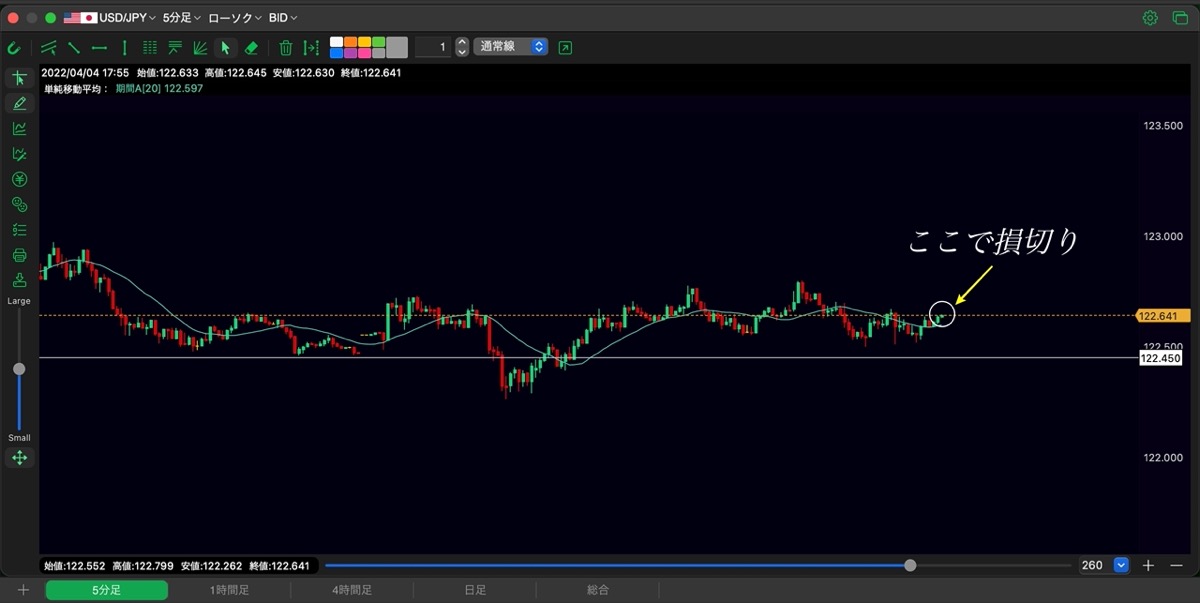1200x603 pixels.
Task: Click the four-way move arrows icon
Action: pos(19,457)
